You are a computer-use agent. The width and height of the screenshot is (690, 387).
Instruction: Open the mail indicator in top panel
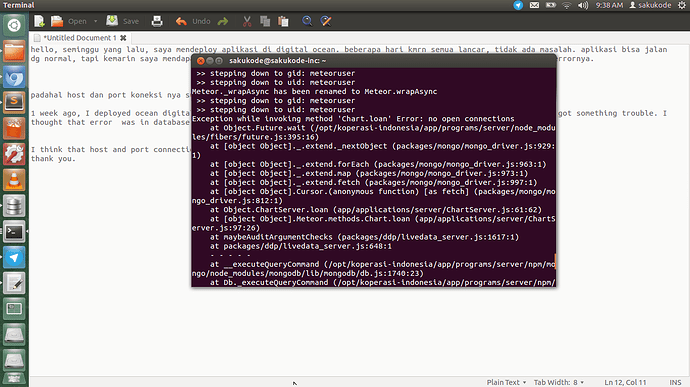pos(534,5)
